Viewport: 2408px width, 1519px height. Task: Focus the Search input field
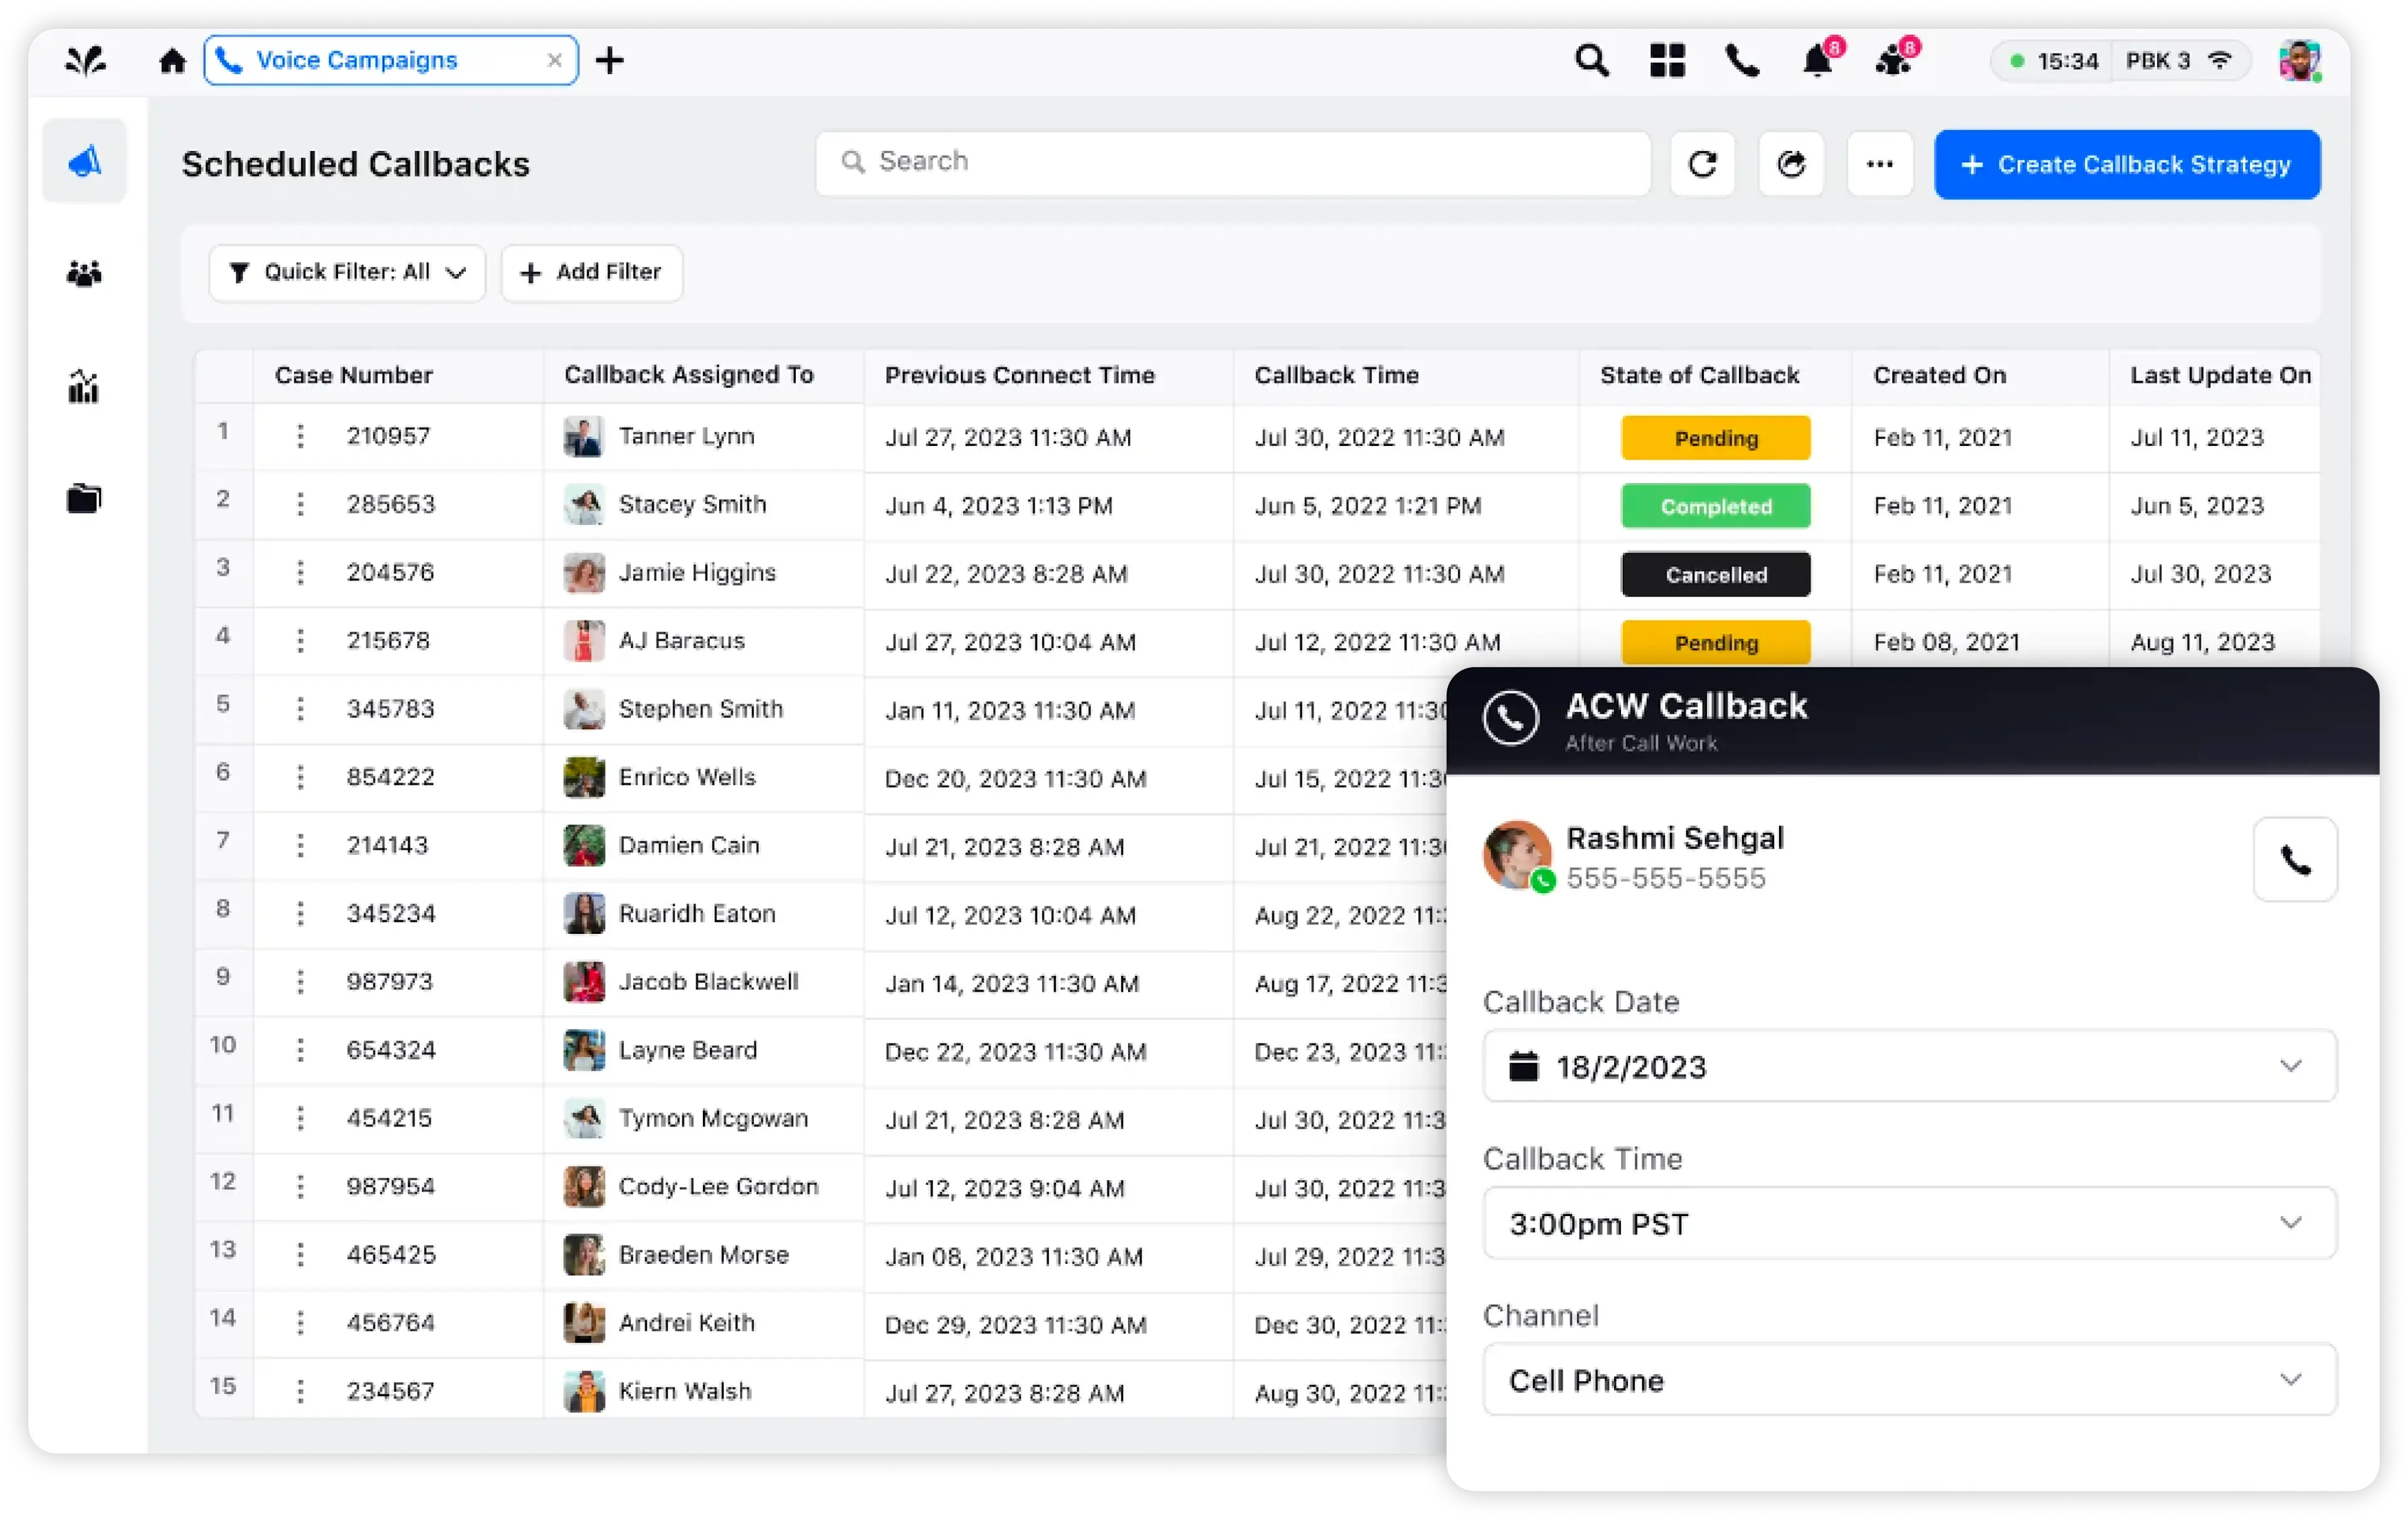click(x=1232, y=162)
